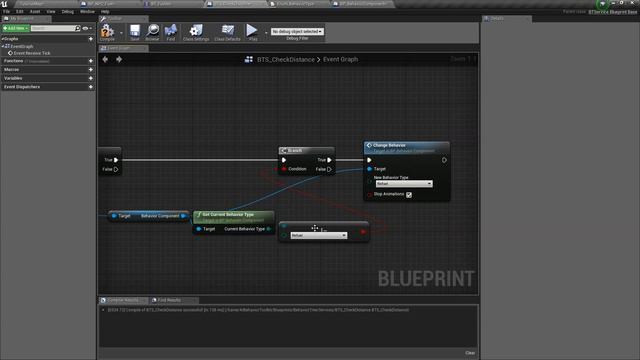Image resolution: width=640 pixels, height=360 pixels.
Task: Open the debug object filter dropdown
Action: pos(297,31)
